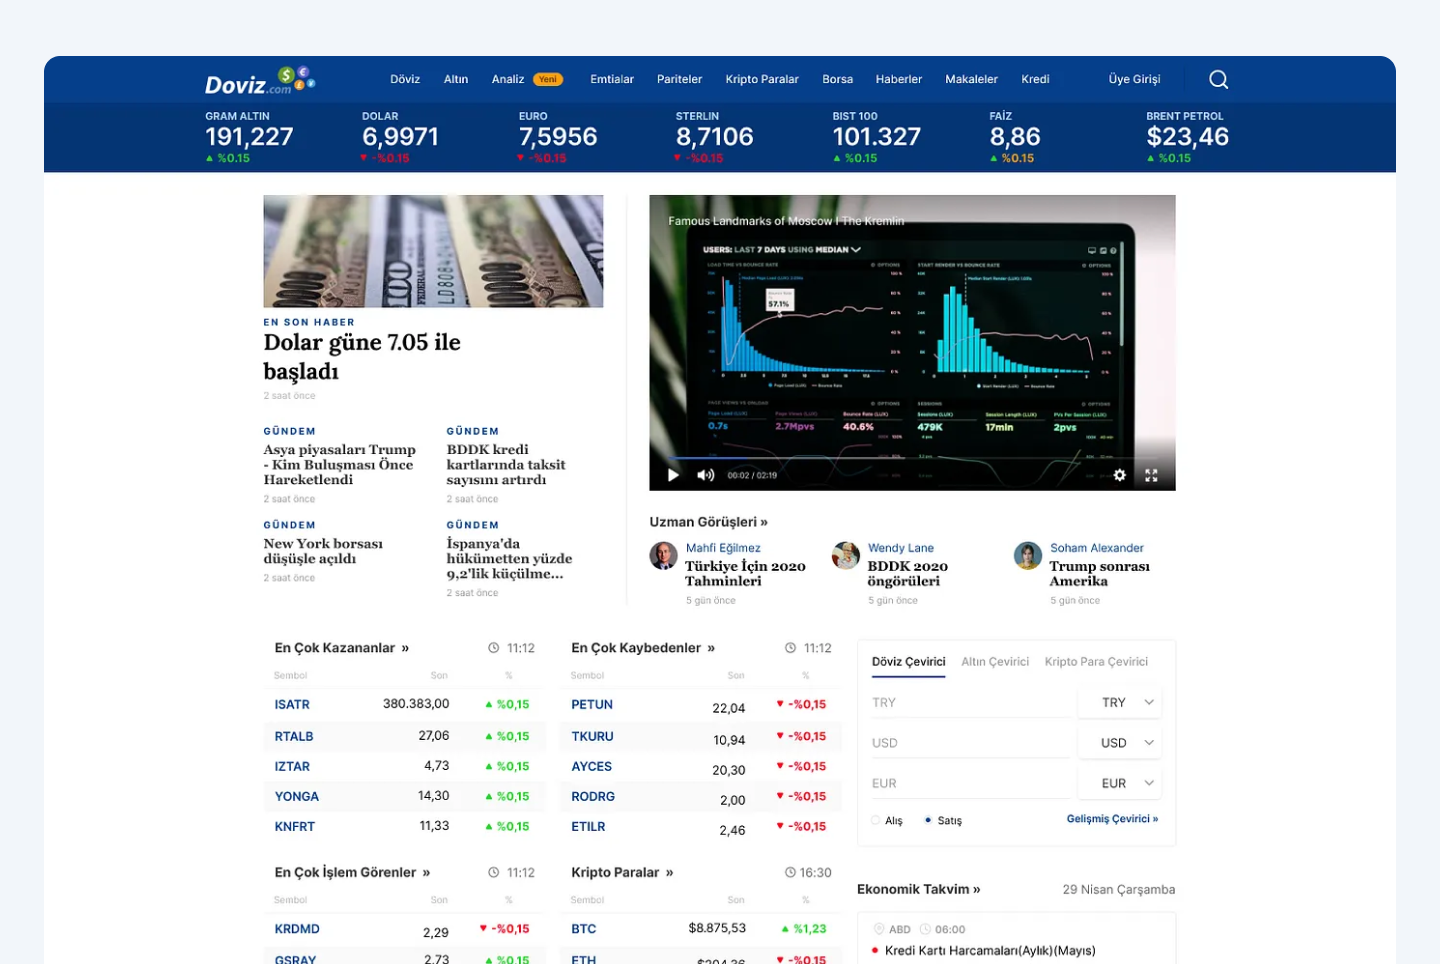Open video settings gear icon
This screenshot has width=1440, height=964.
click(x=1120, y=475)
